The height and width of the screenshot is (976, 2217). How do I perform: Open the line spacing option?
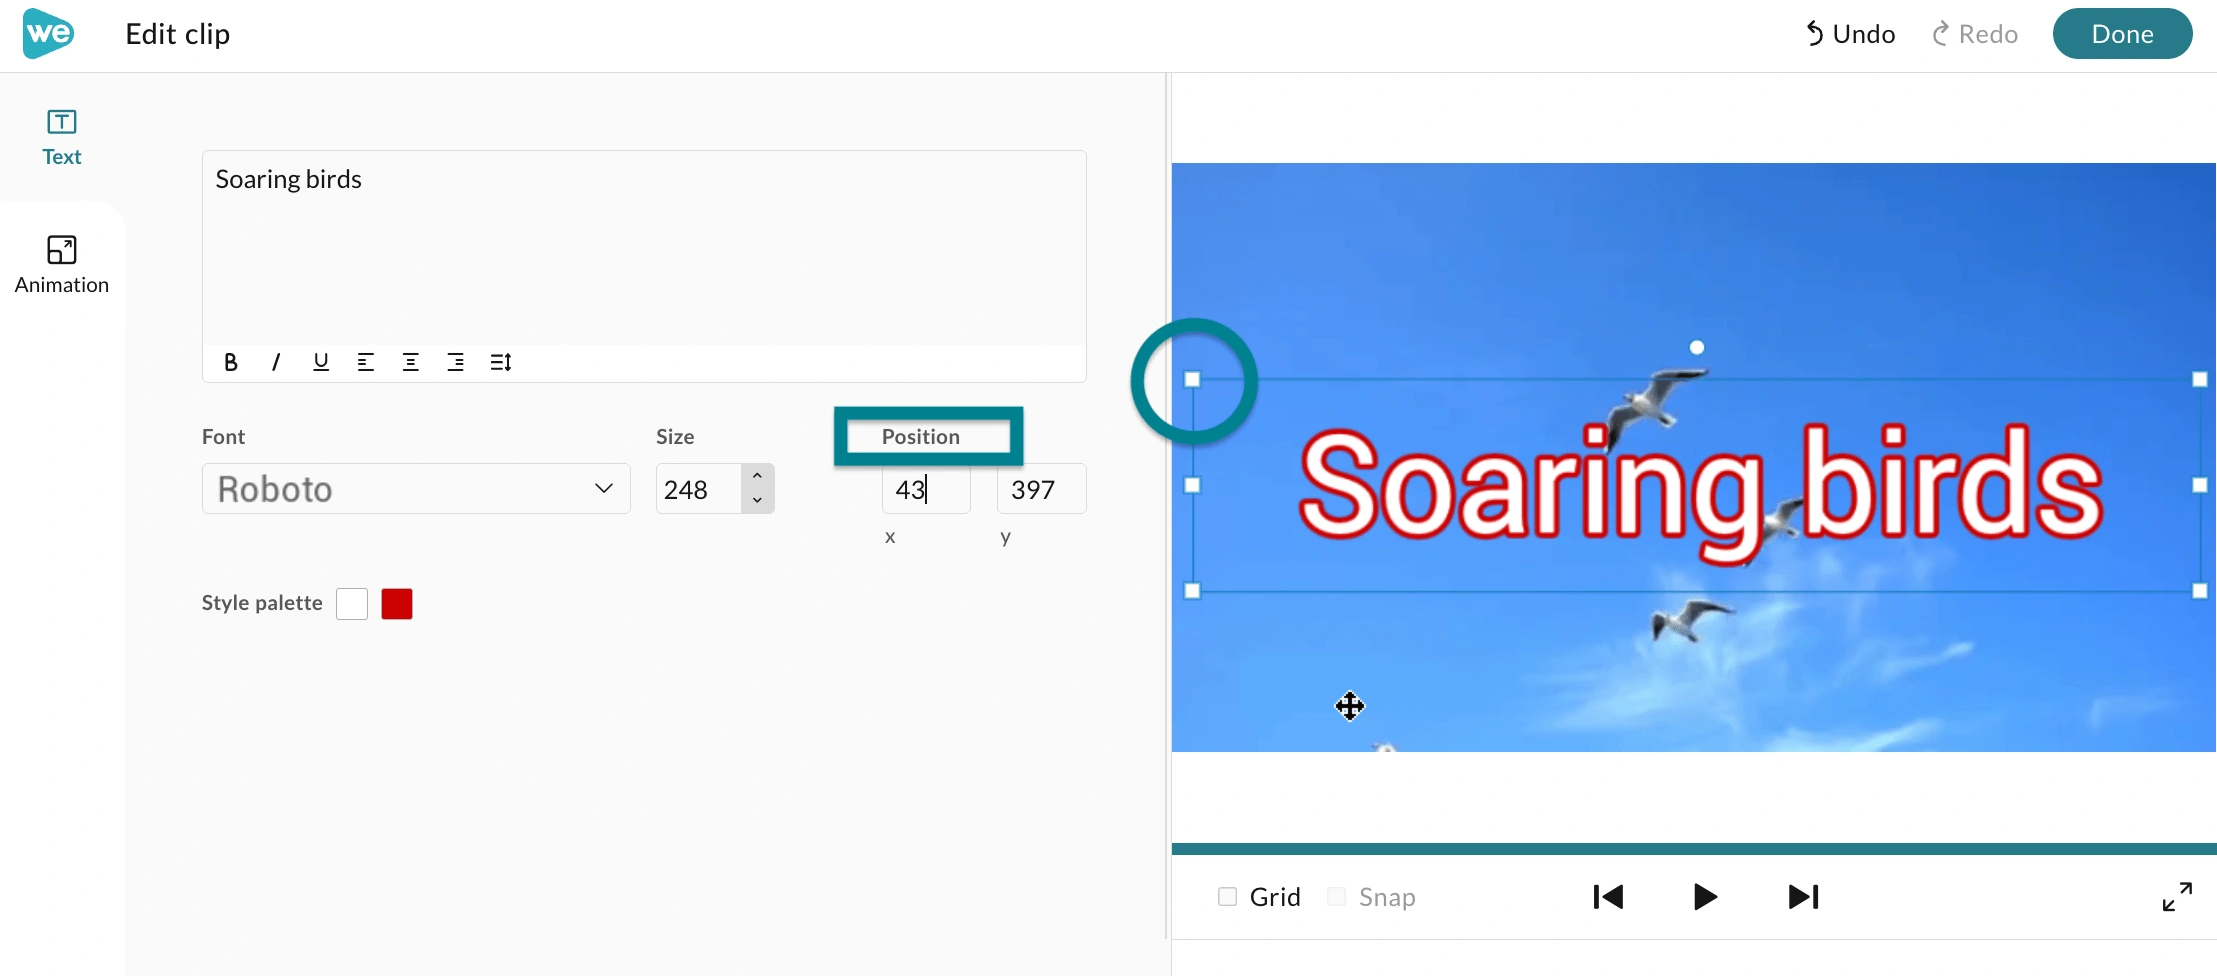501,362
